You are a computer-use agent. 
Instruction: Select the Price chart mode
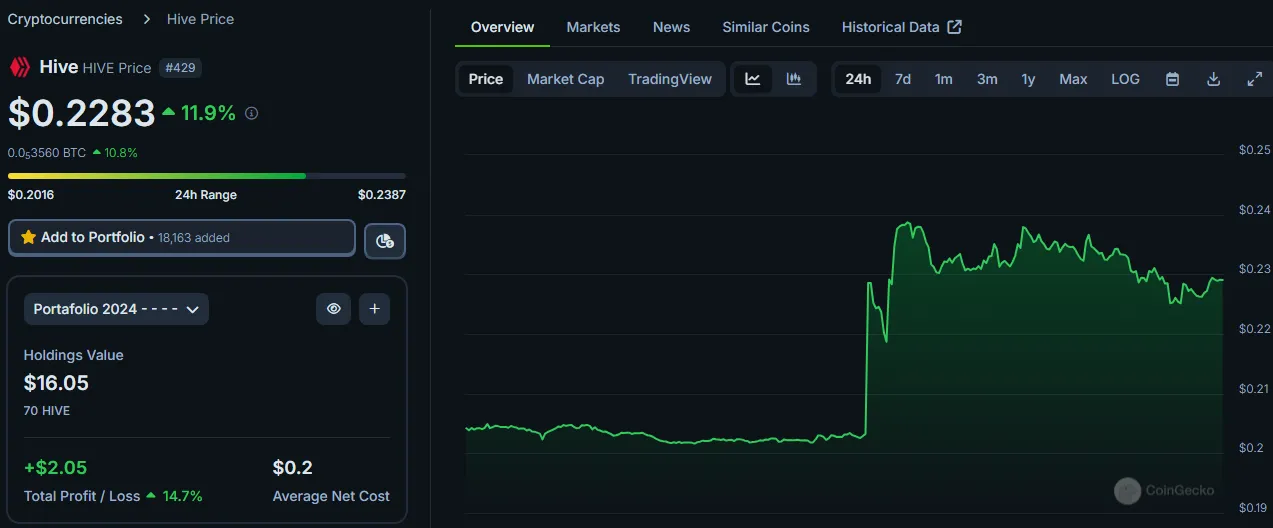[486, 79]
